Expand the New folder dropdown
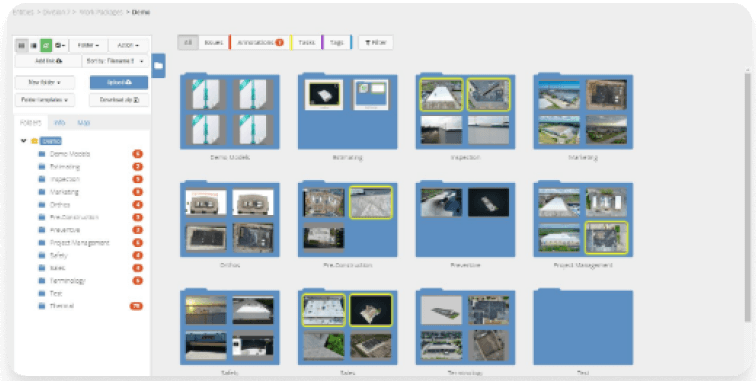756x381 pixels. tap(45, 82)
